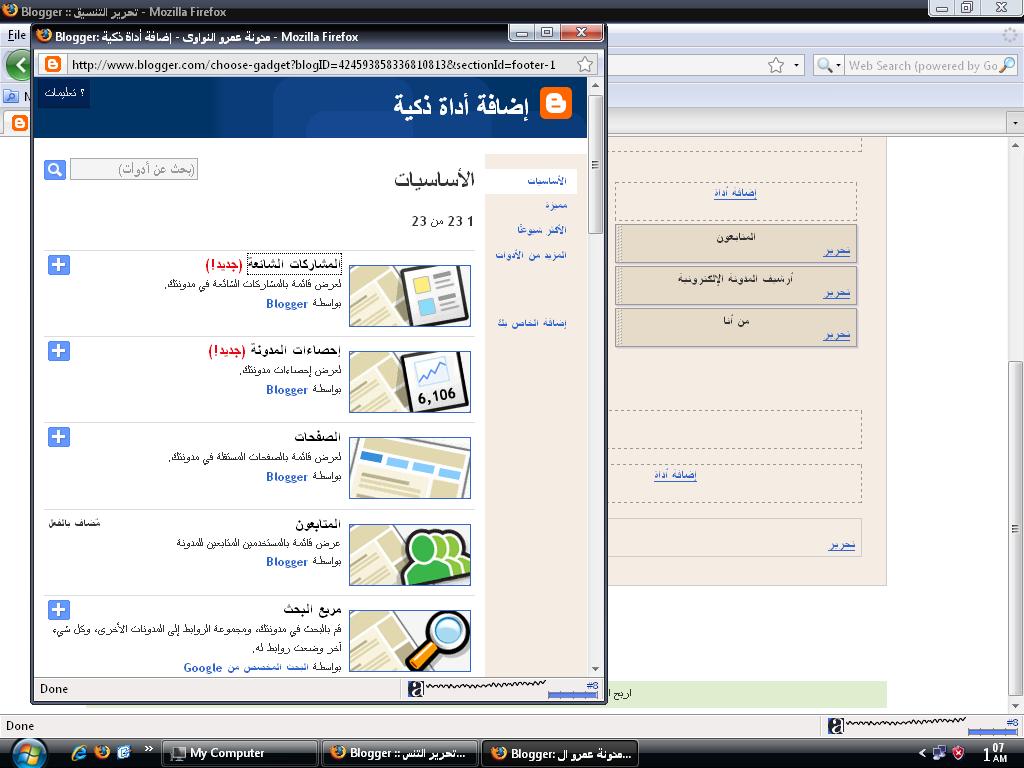Edit the Blog Archive widget in layout page
The width and height of the screenshot is (1024, 768).
[x=837, y=293]
